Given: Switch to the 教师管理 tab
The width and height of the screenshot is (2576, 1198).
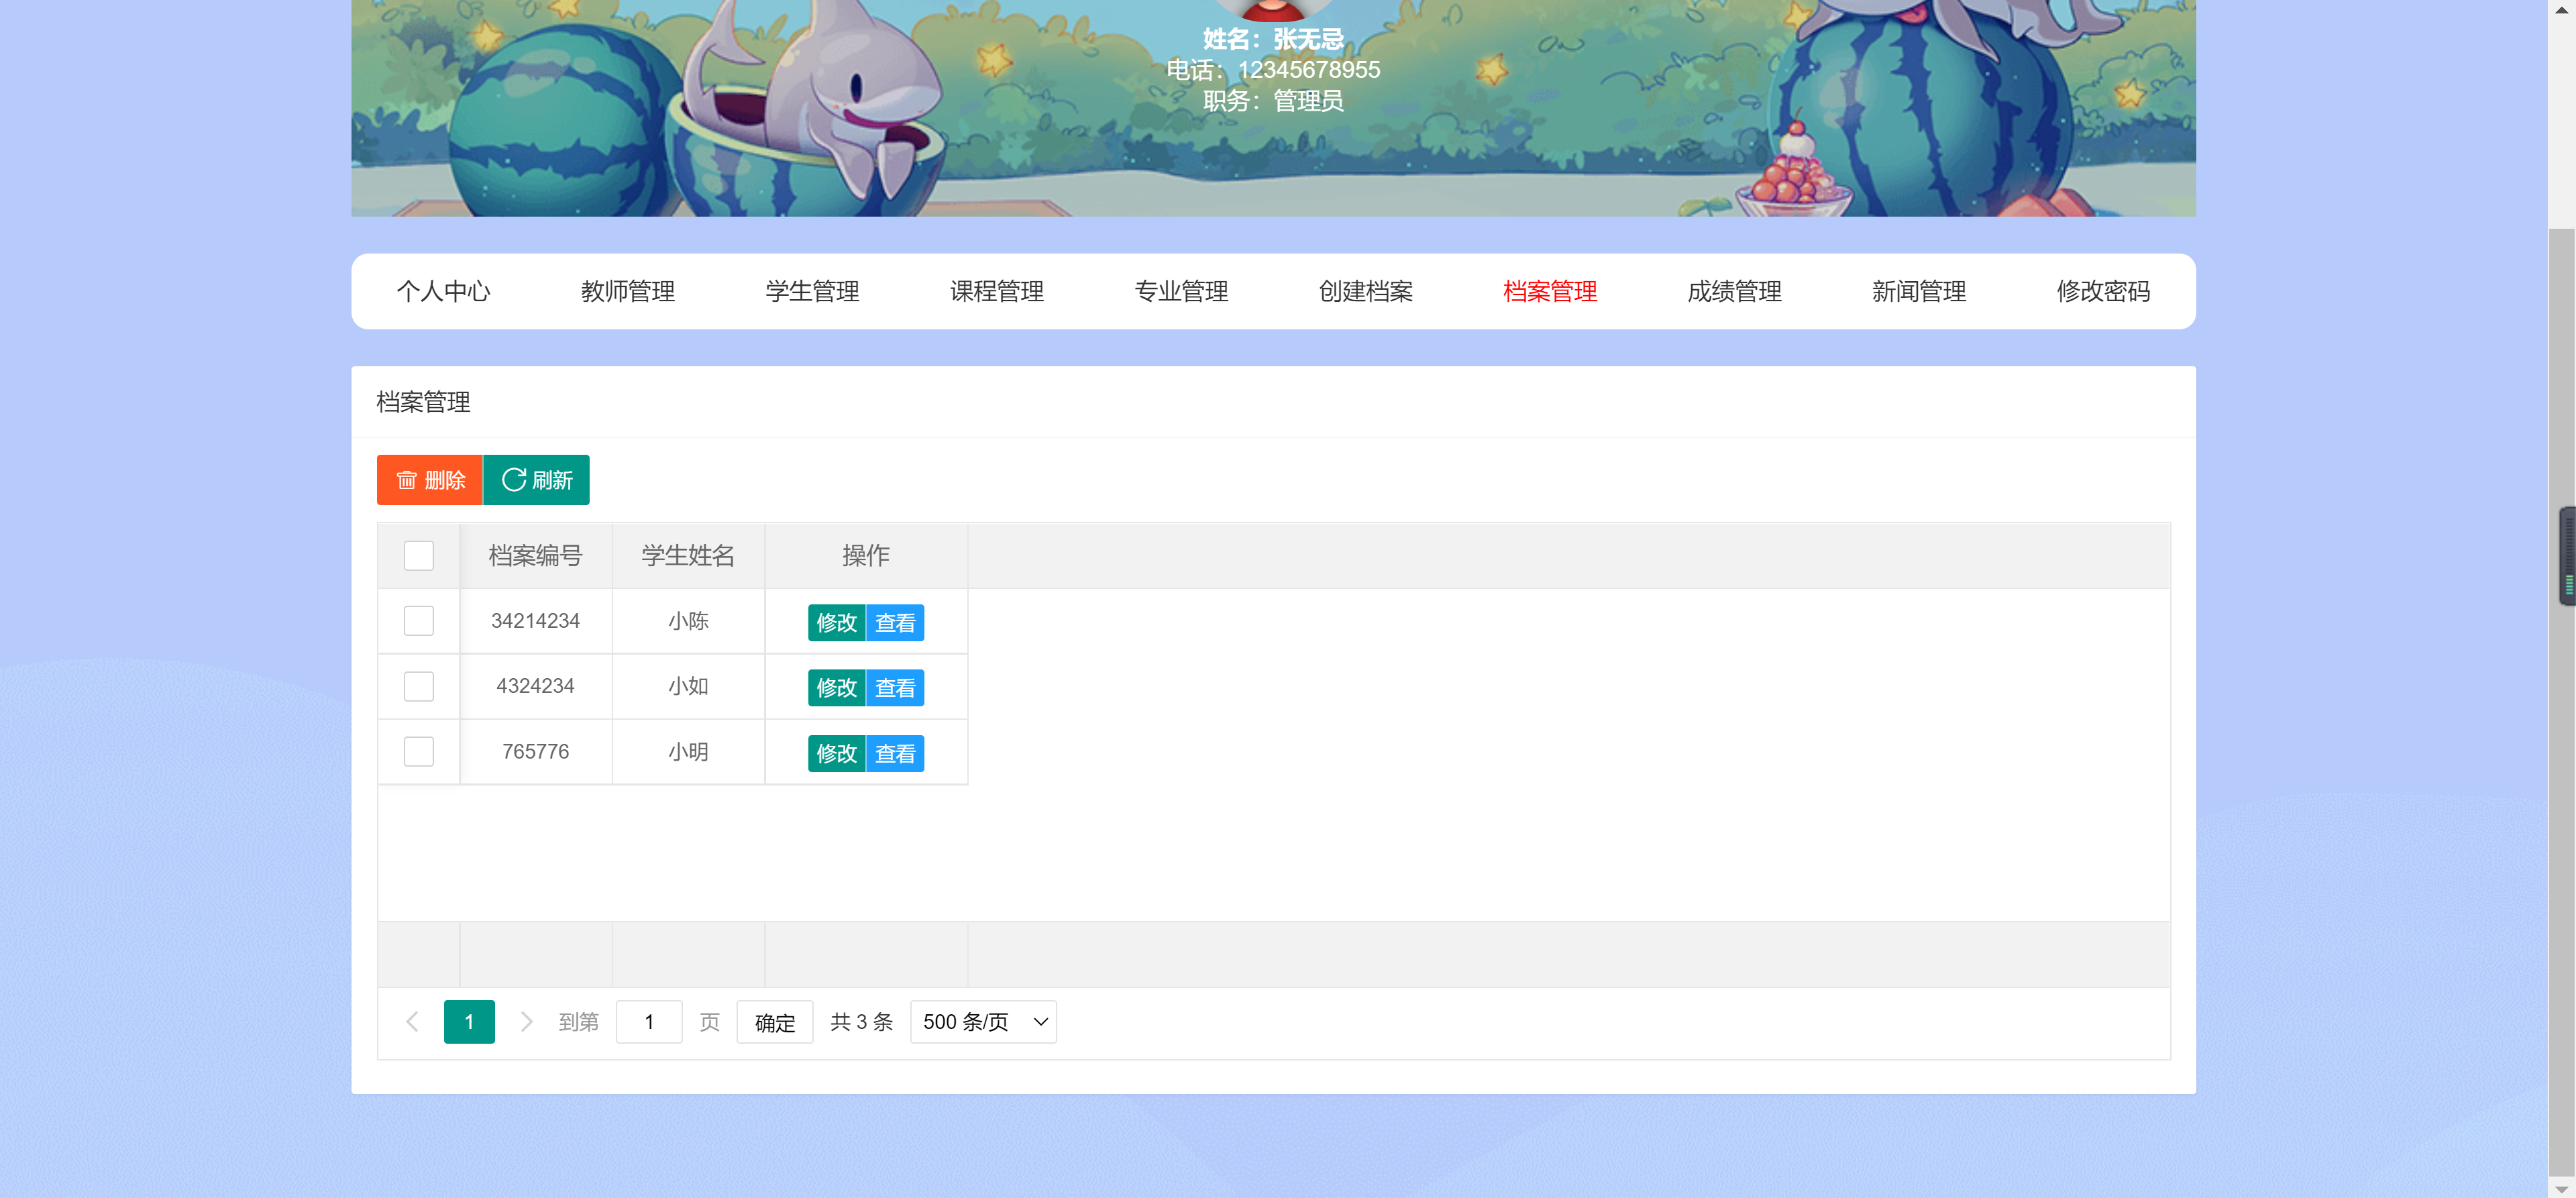Looking at the screenshot, I should (x=628, y=291).
